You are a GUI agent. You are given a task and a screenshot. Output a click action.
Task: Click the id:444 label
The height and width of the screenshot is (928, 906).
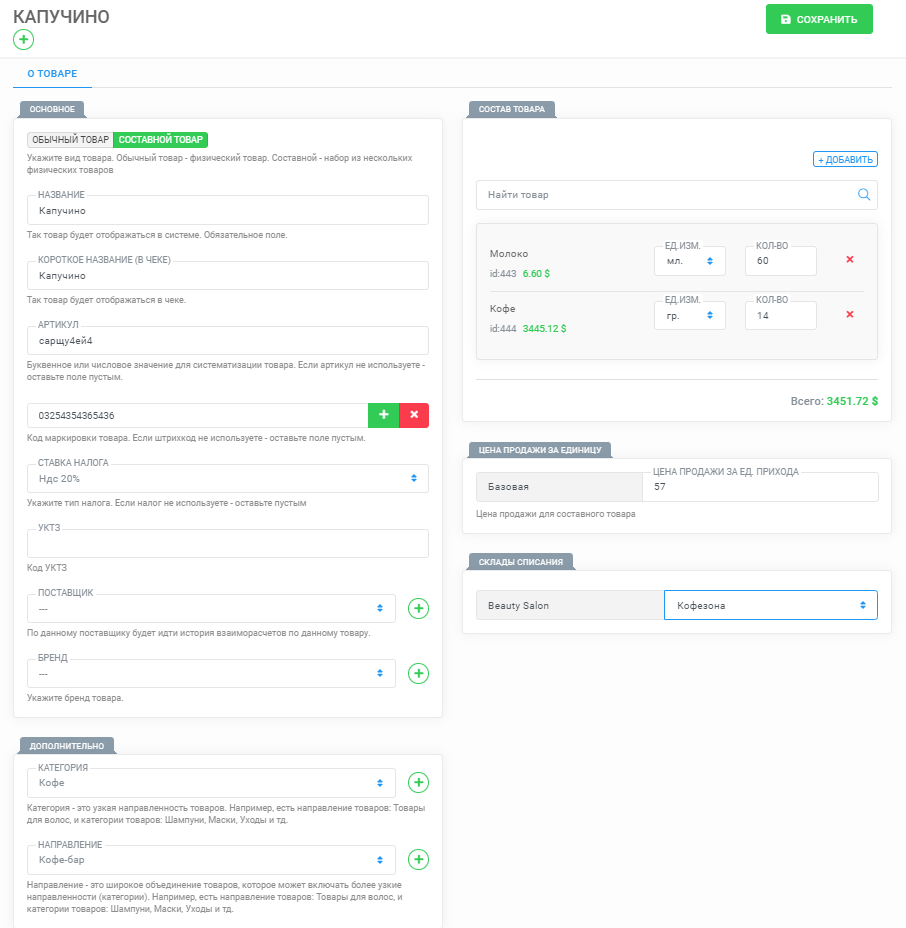(x=503, y=328)
